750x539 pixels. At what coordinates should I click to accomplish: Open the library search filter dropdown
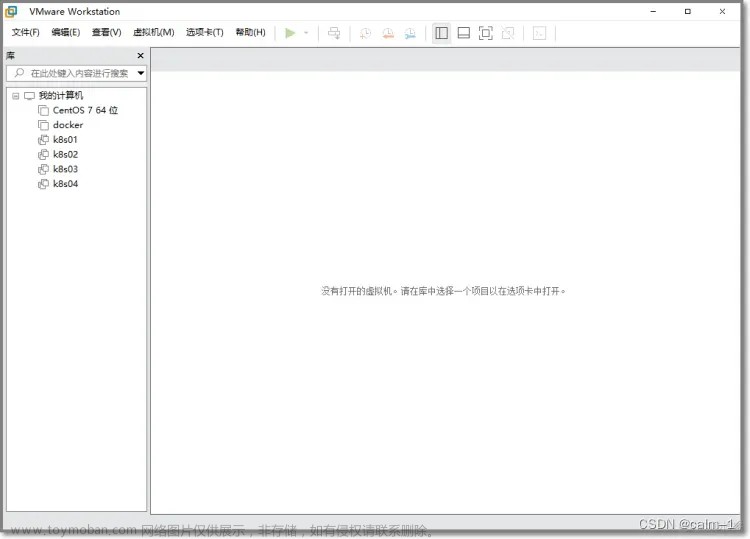141,73
